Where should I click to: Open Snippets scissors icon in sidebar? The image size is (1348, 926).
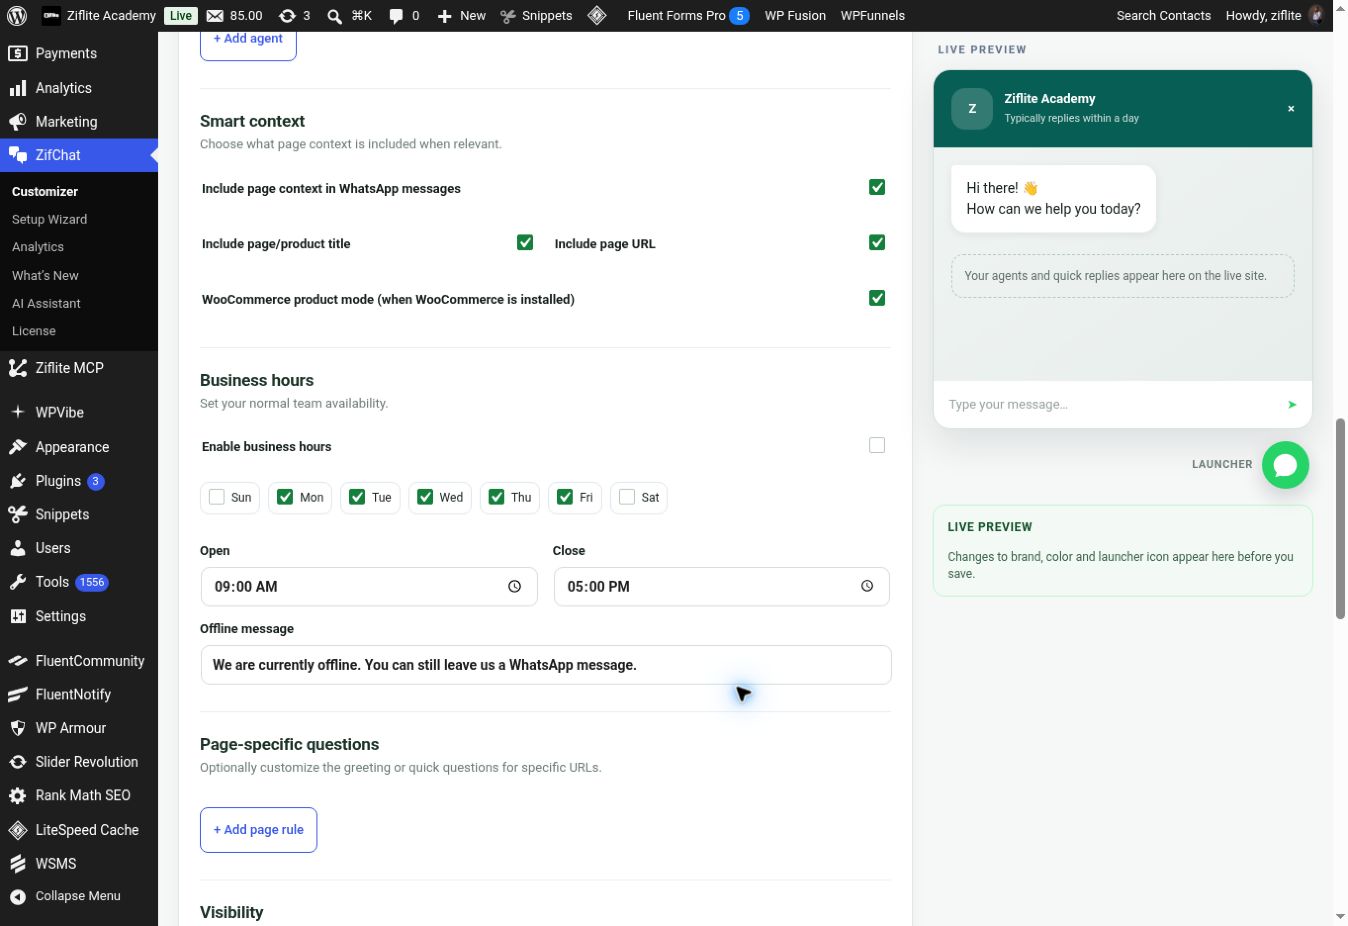click(18, 514)
